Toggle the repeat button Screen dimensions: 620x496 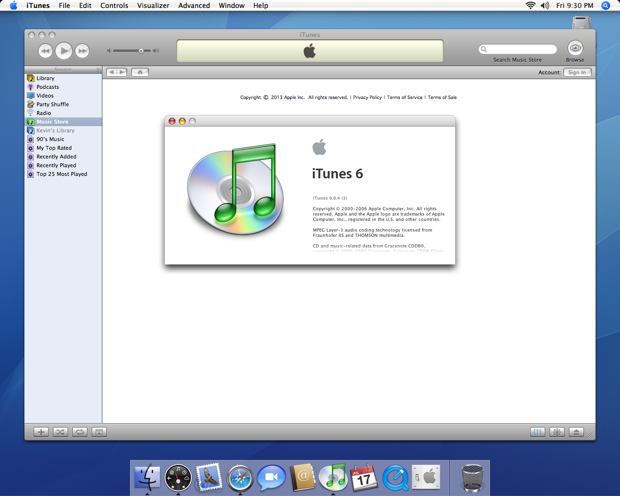click(x=80, y=432)
